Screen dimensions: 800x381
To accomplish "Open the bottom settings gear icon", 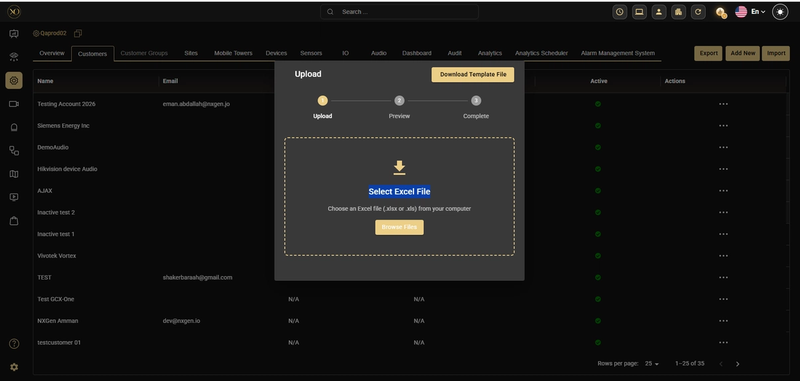I will pyautogui.click(x=14, y=367).
